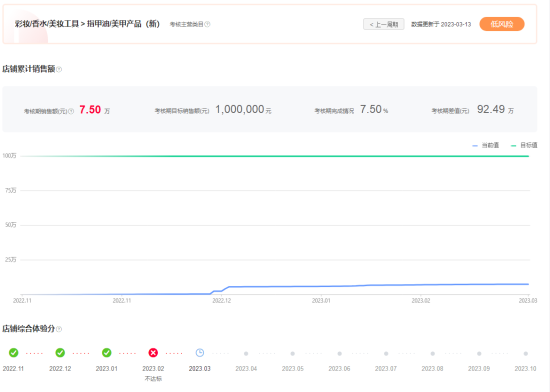Select the 2023.04 timeline dot
This screenshot has width=550, height=392.
pyautogui.click(x=246, y=354)
